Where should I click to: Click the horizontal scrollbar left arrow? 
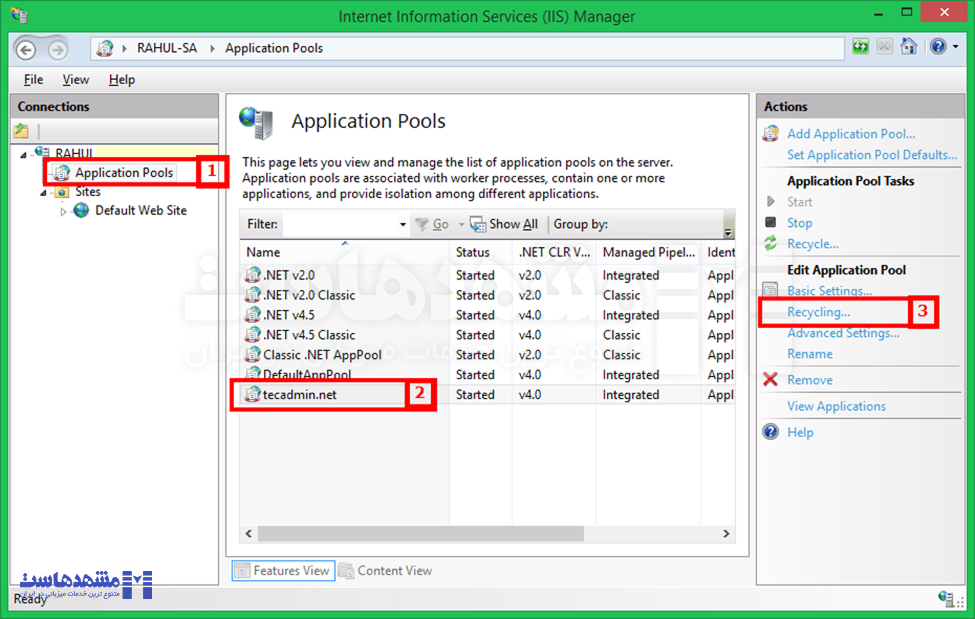click(x=249, y=533)
